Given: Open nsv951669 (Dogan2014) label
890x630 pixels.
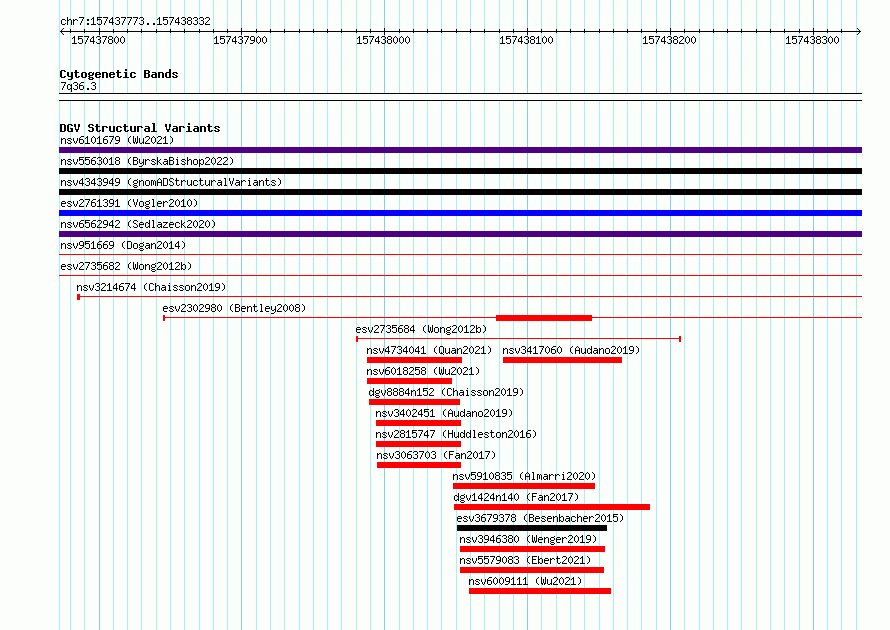Looking at the screenshot, I should click(123, 245).
